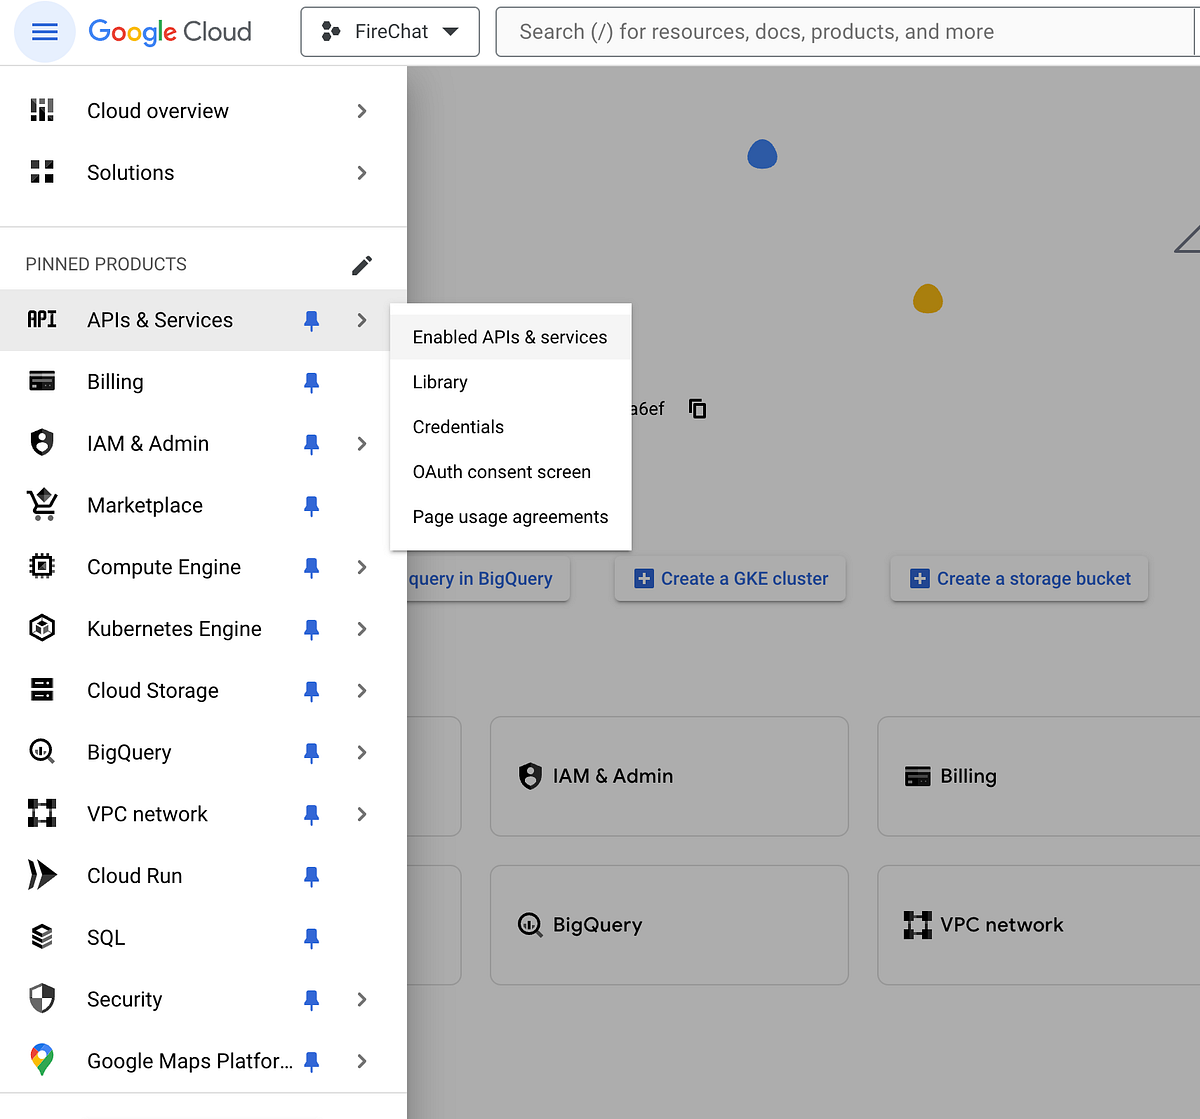Unpin APIs & Services from pinned products
The width and height of the screenshot is (1200, 1119).
(311, 320)
